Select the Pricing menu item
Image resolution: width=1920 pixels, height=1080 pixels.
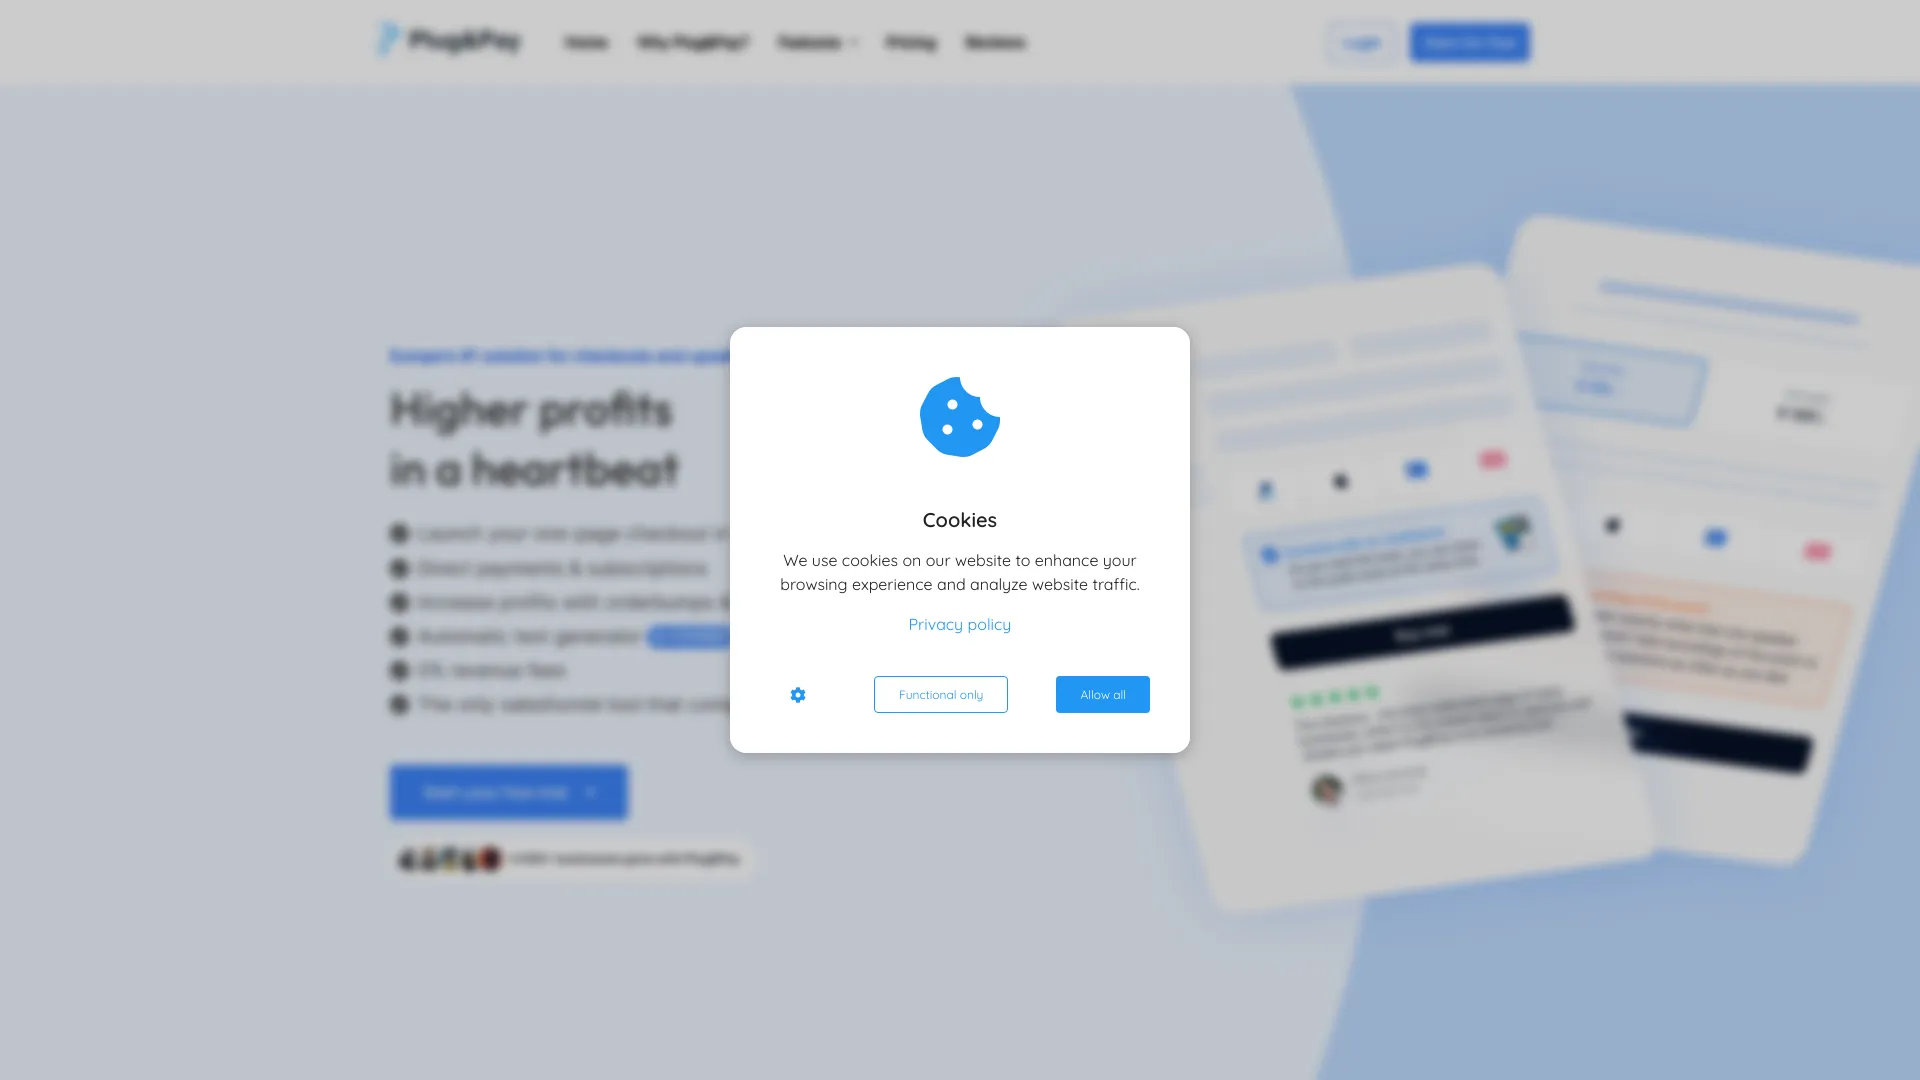pyautogui.click(x=911, y=42)
